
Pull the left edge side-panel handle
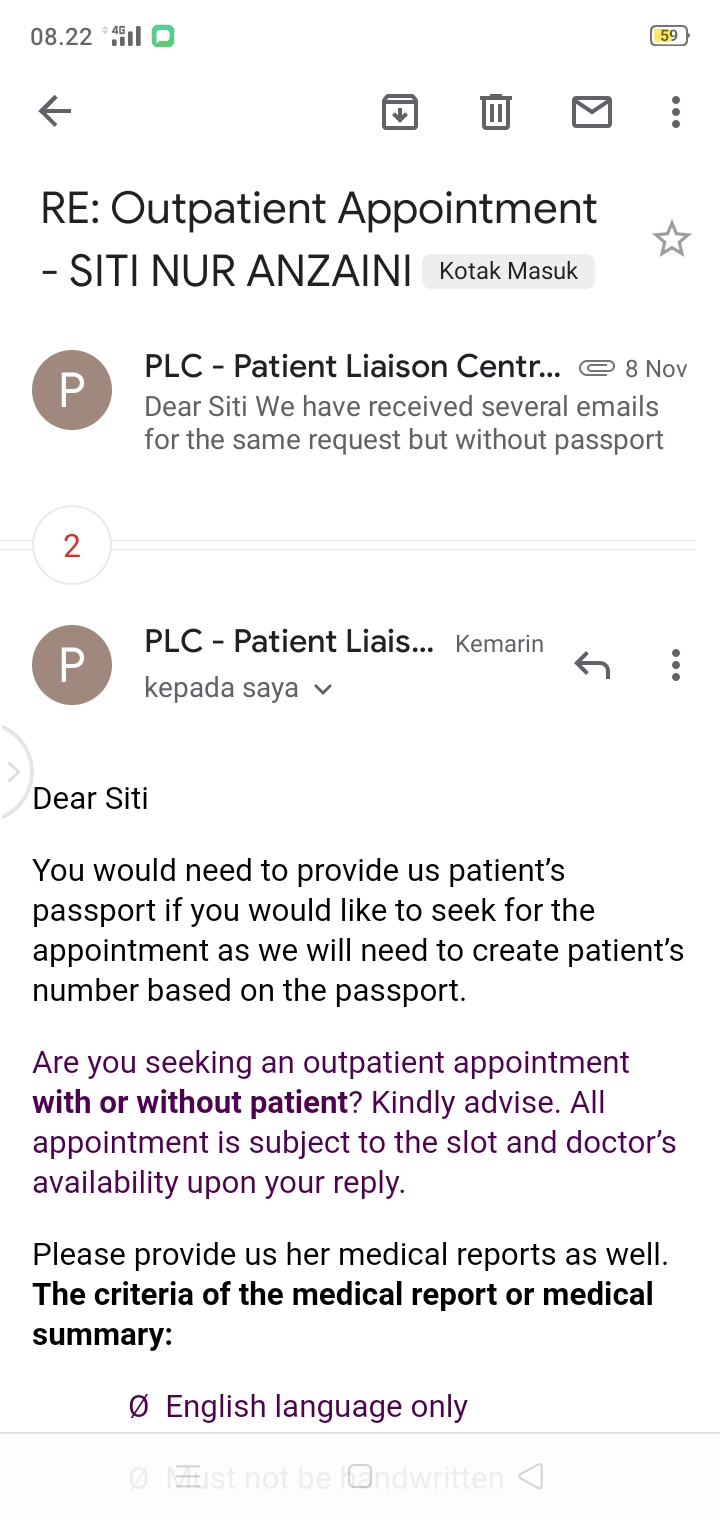(x=14, y=772)
